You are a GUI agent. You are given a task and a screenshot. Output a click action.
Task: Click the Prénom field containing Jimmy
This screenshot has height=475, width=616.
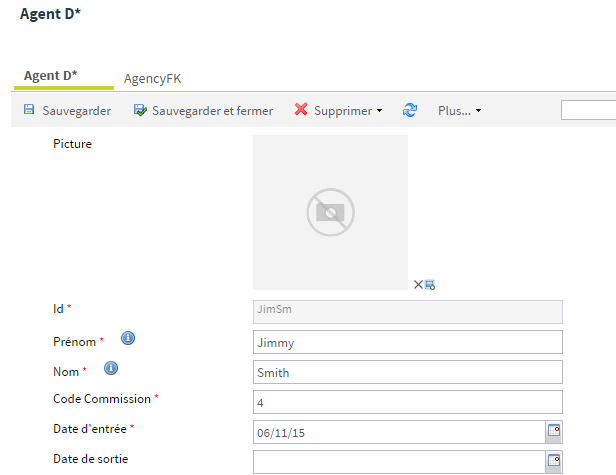point(408,342)
